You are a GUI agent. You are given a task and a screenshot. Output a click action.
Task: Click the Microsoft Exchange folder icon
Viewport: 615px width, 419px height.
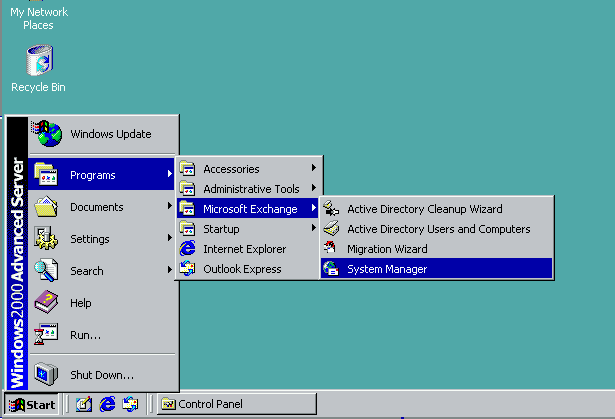(x=187, y=208)
